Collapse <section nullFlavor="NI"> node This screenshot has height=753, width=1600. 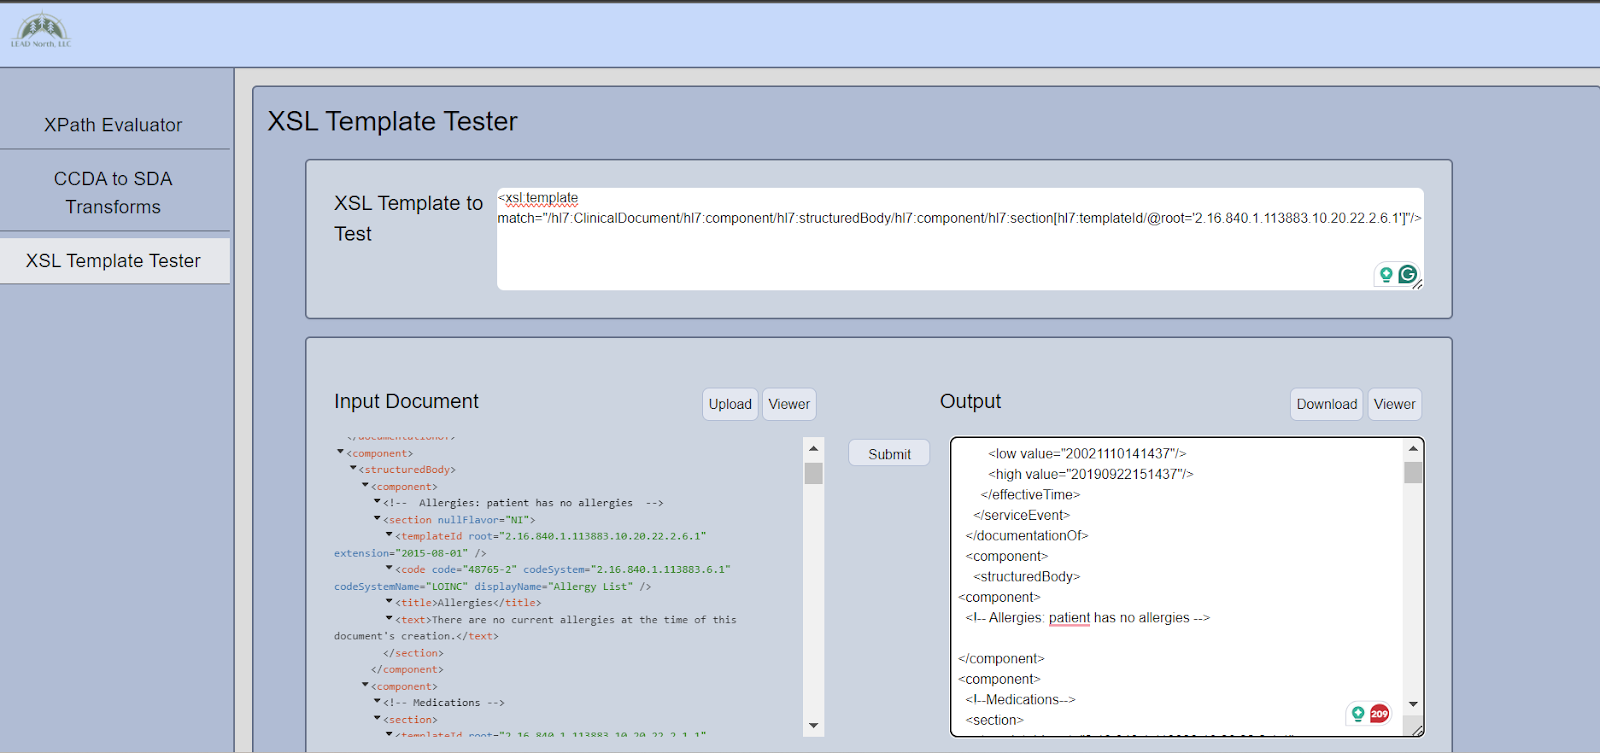pyautogui.click(x=377, y=518)
